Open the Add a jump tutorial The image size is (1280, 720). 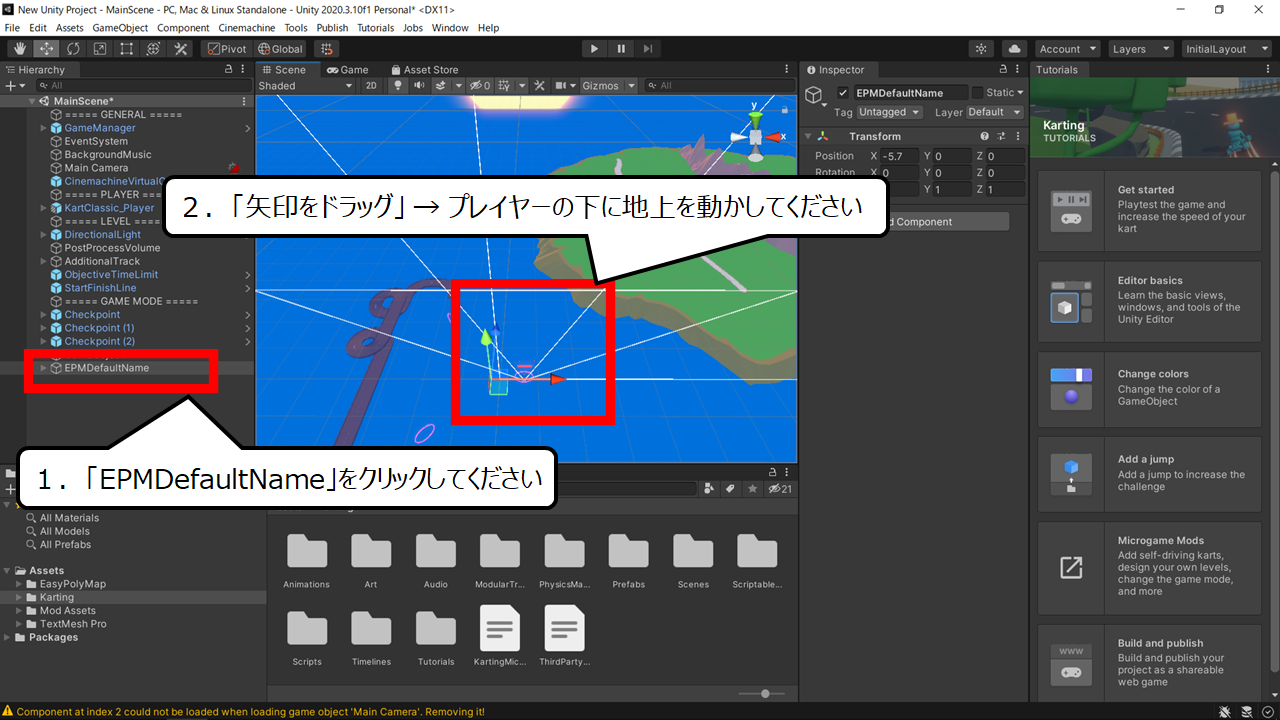coord(1154,473)
